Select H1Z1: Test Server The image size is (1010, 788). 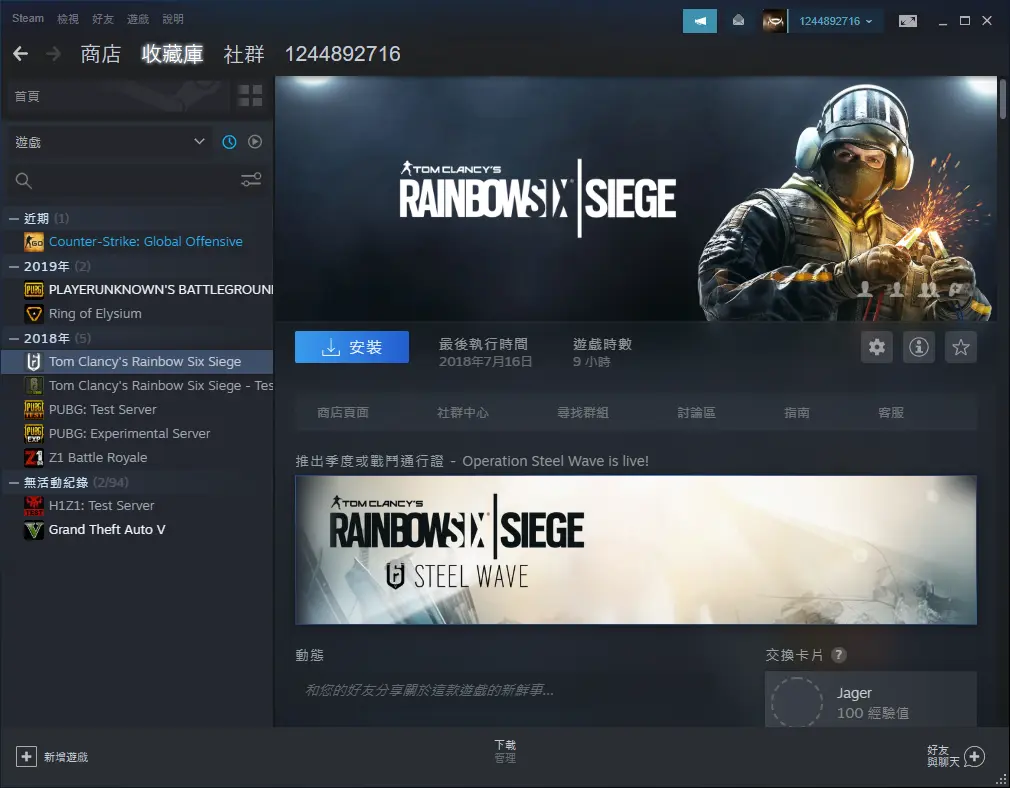[102, 506]
